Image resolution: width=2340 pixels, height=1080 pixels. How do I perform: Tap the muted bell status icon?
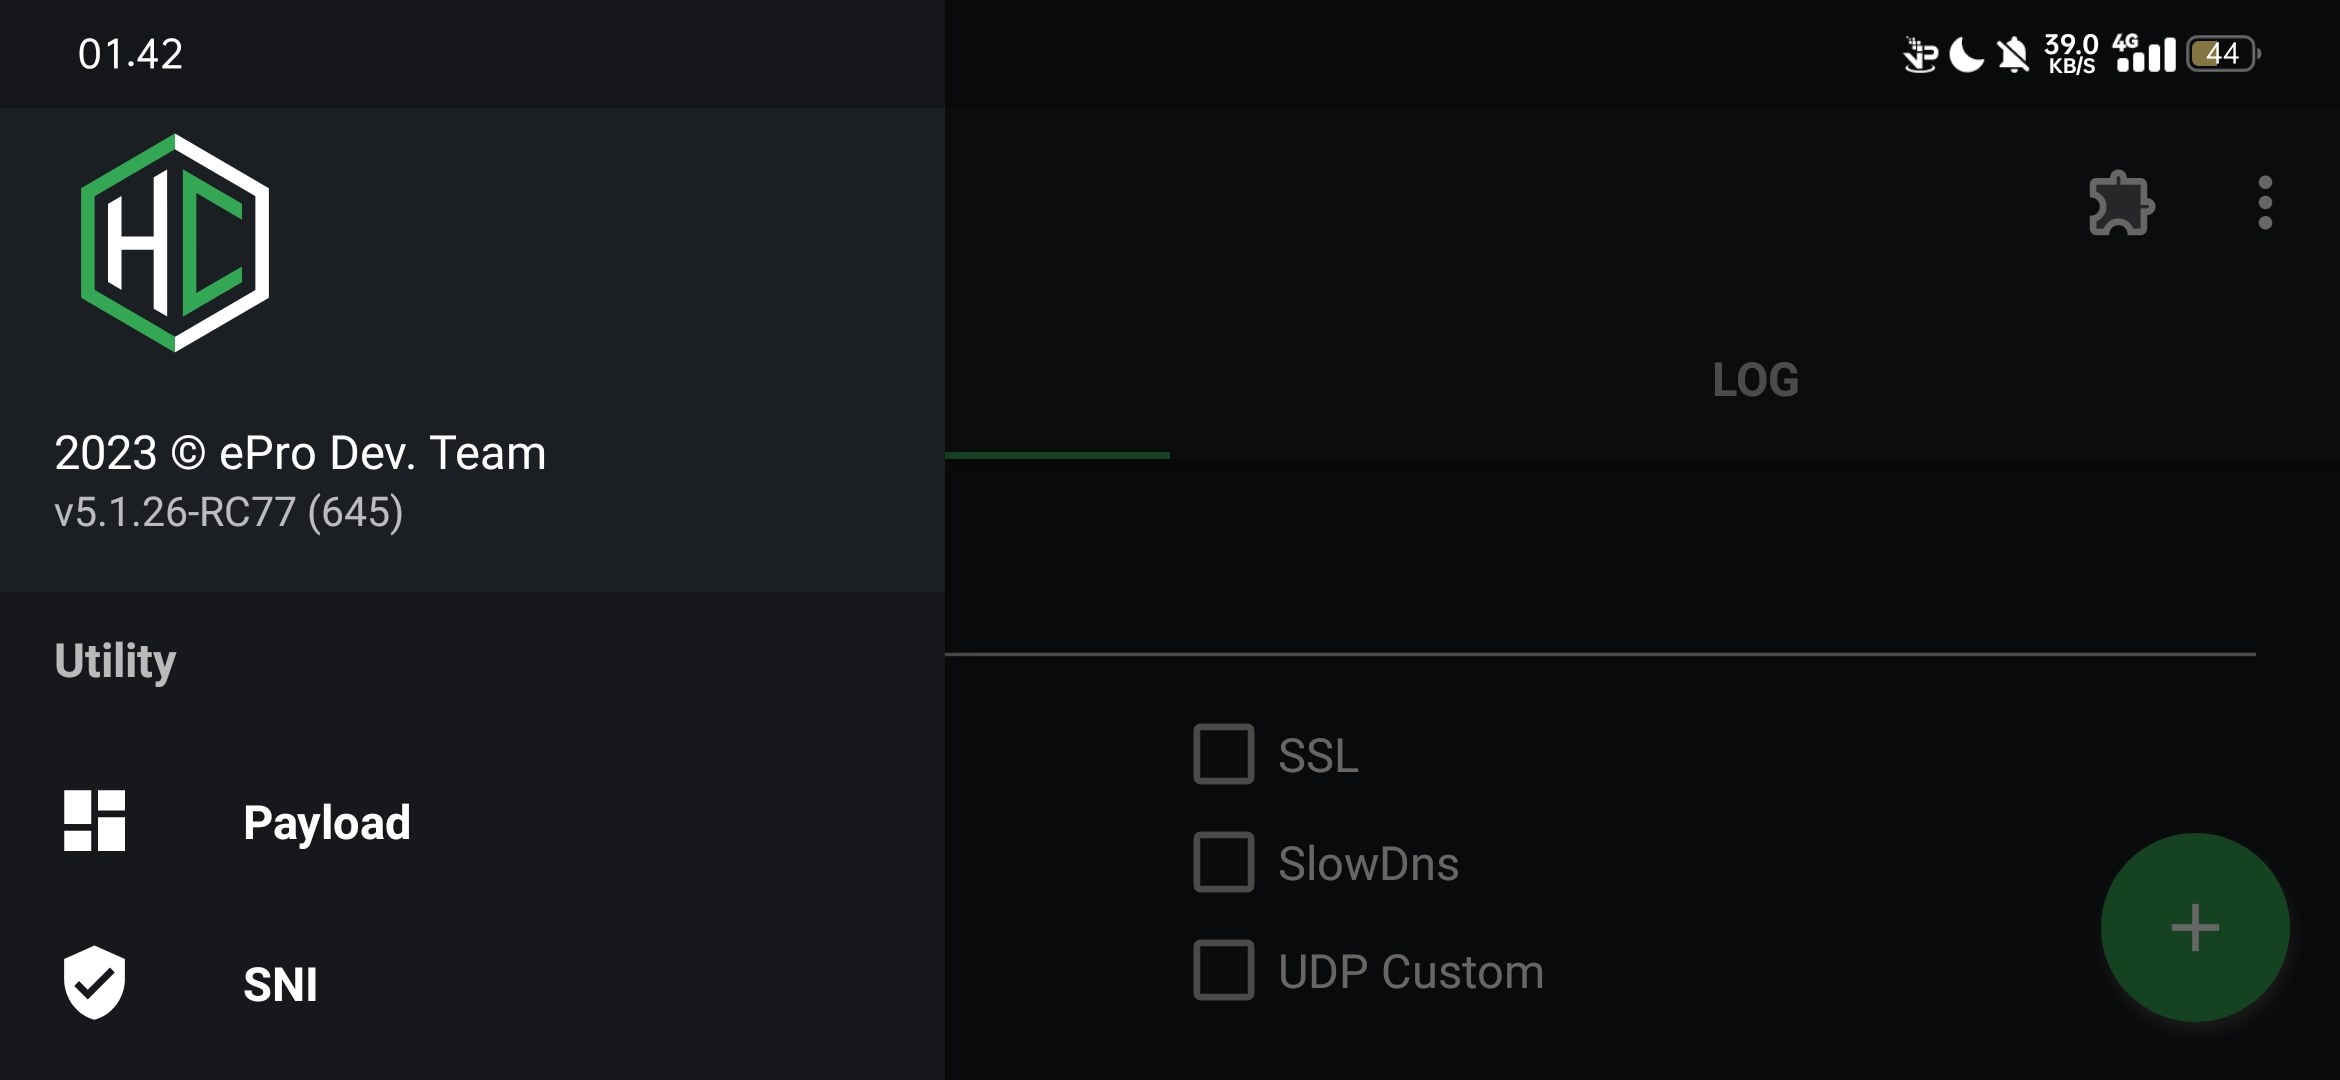pos(2013,54)
